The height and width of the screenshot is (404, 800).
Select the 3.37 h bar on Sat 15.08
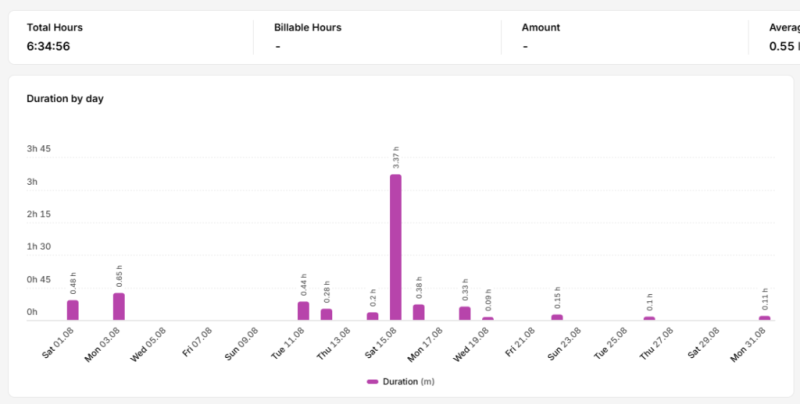[395, 247]
